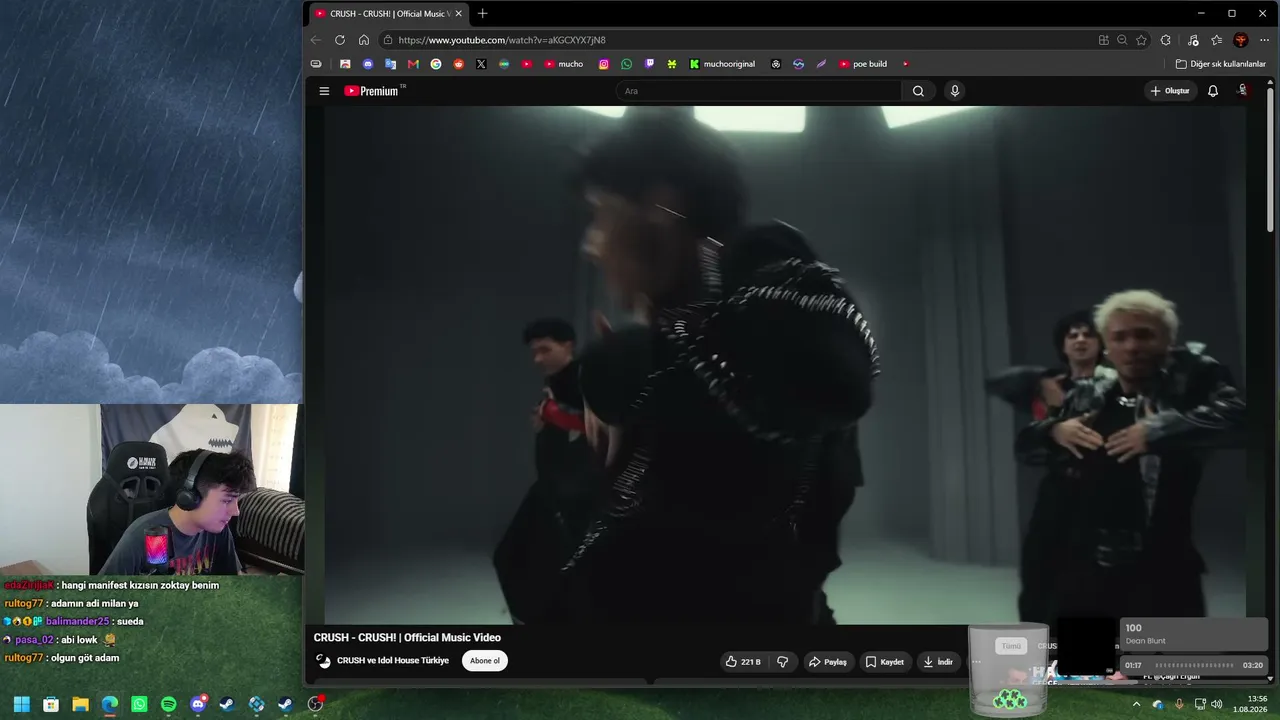
Task: Open the Instagram bookmark
Action: coord(604,64)
